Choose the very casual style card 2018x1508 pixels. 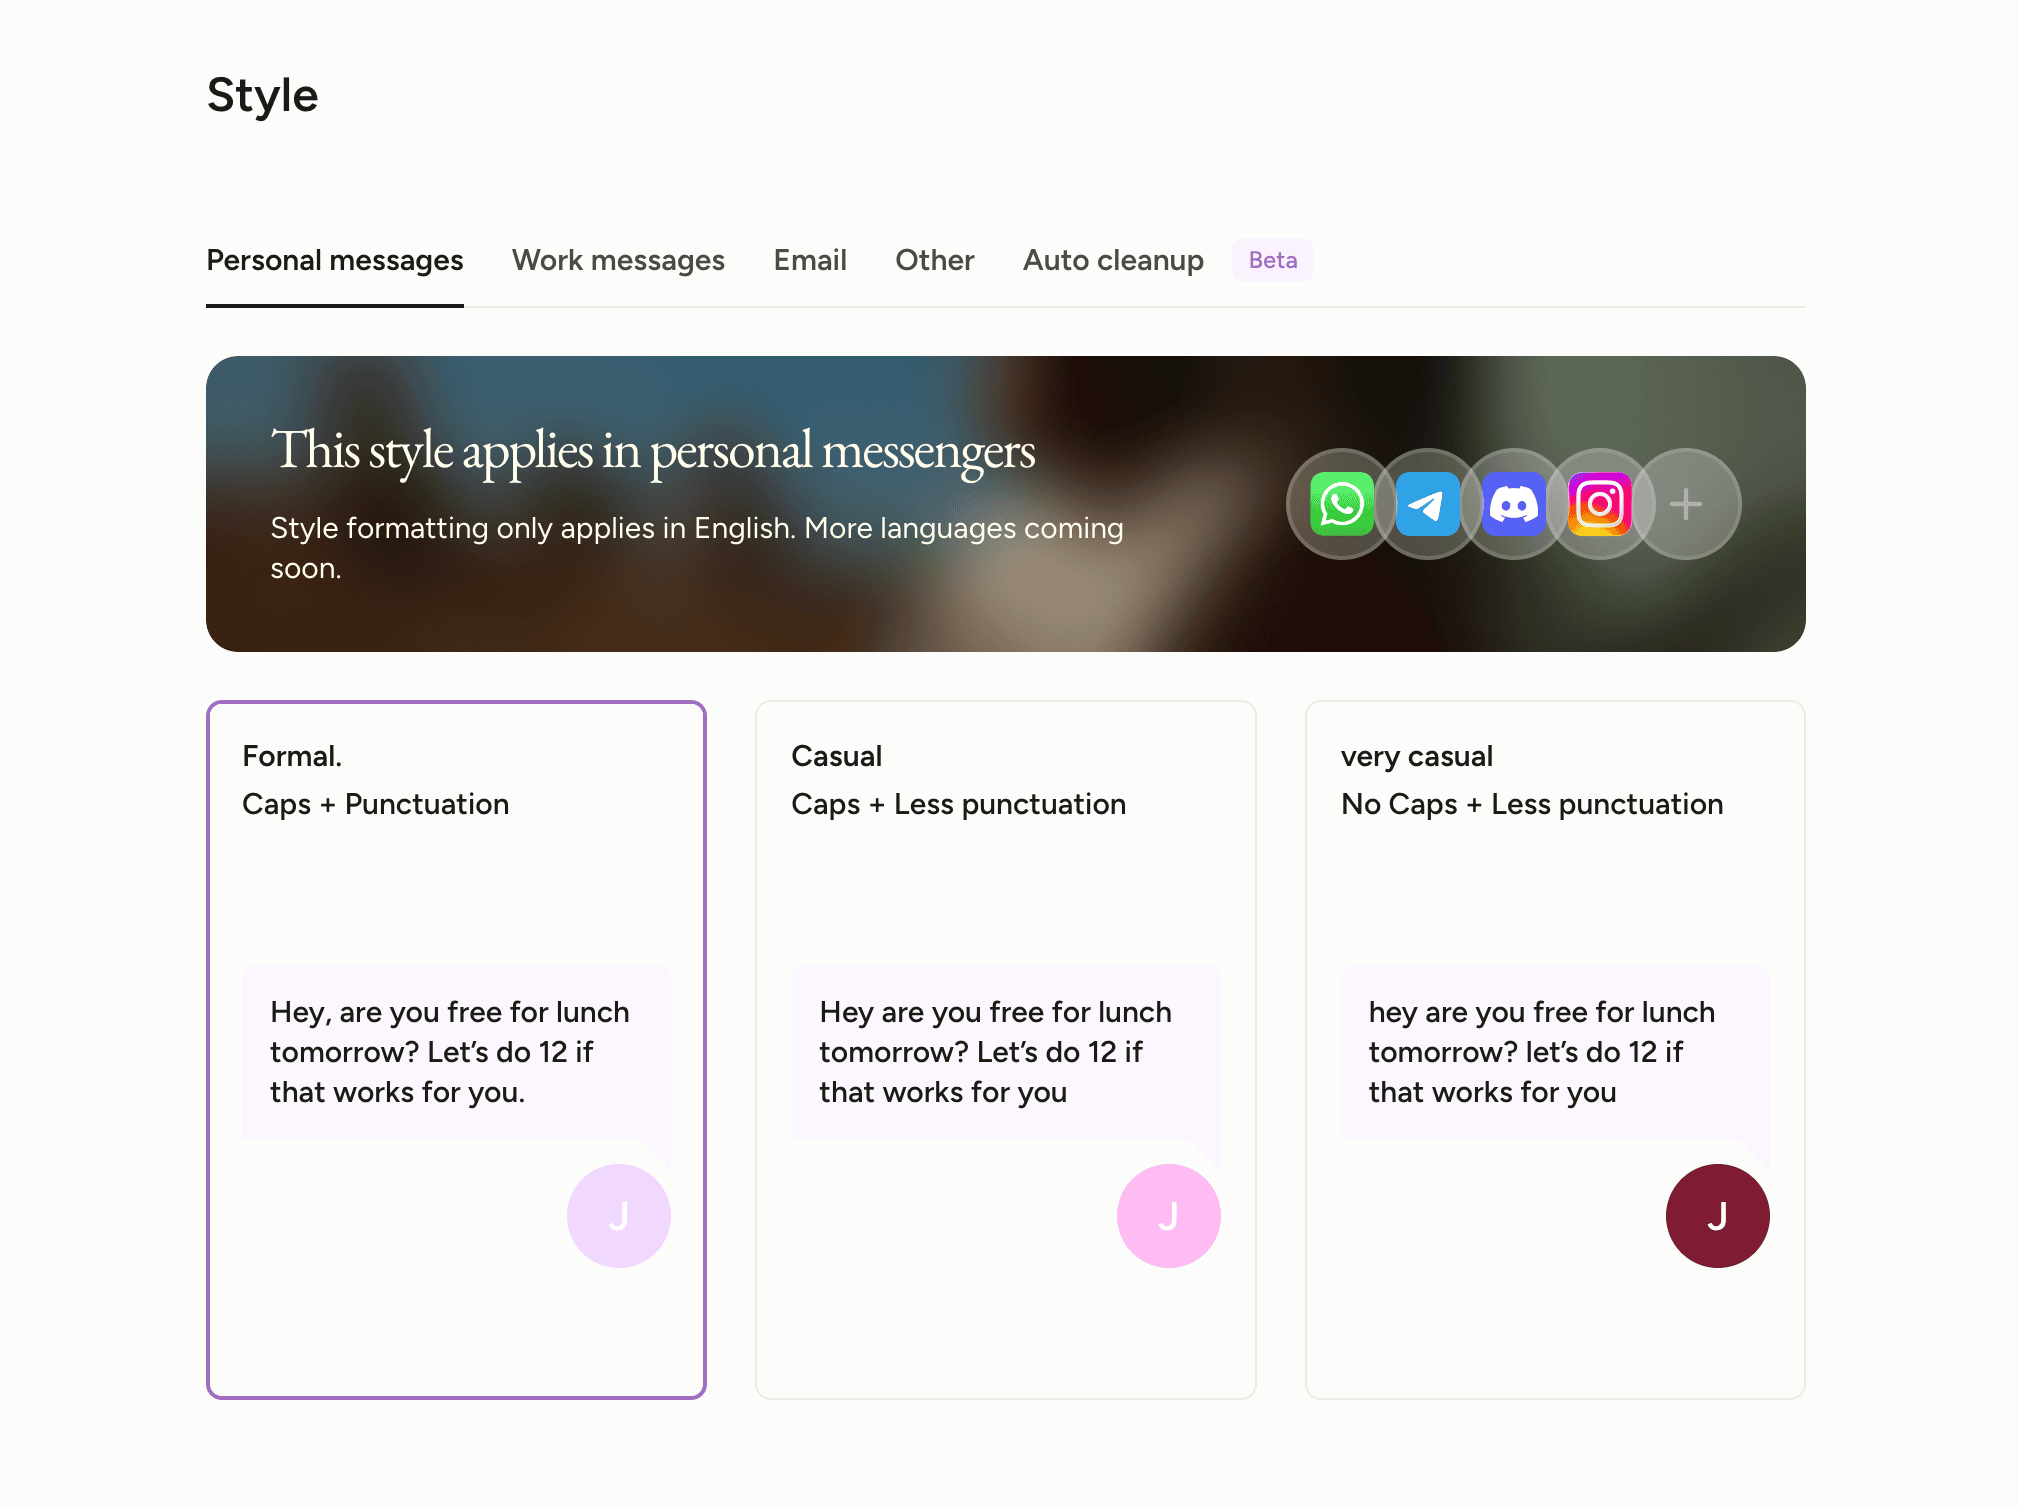pyautogui.click(x=1555, y=1049)
